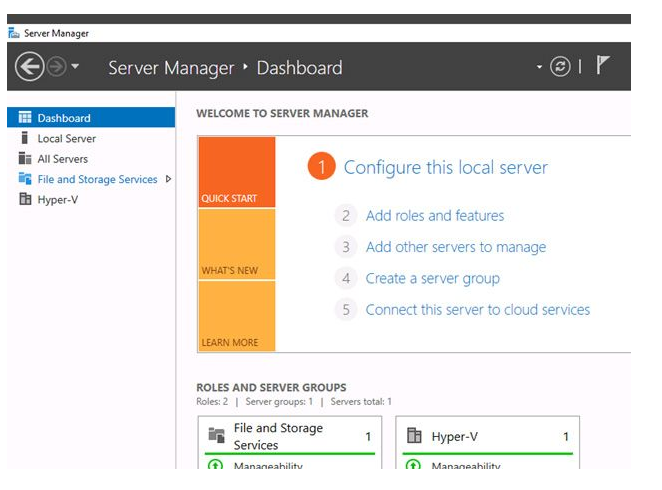Open the notifications flag icon

click(602, 65)
